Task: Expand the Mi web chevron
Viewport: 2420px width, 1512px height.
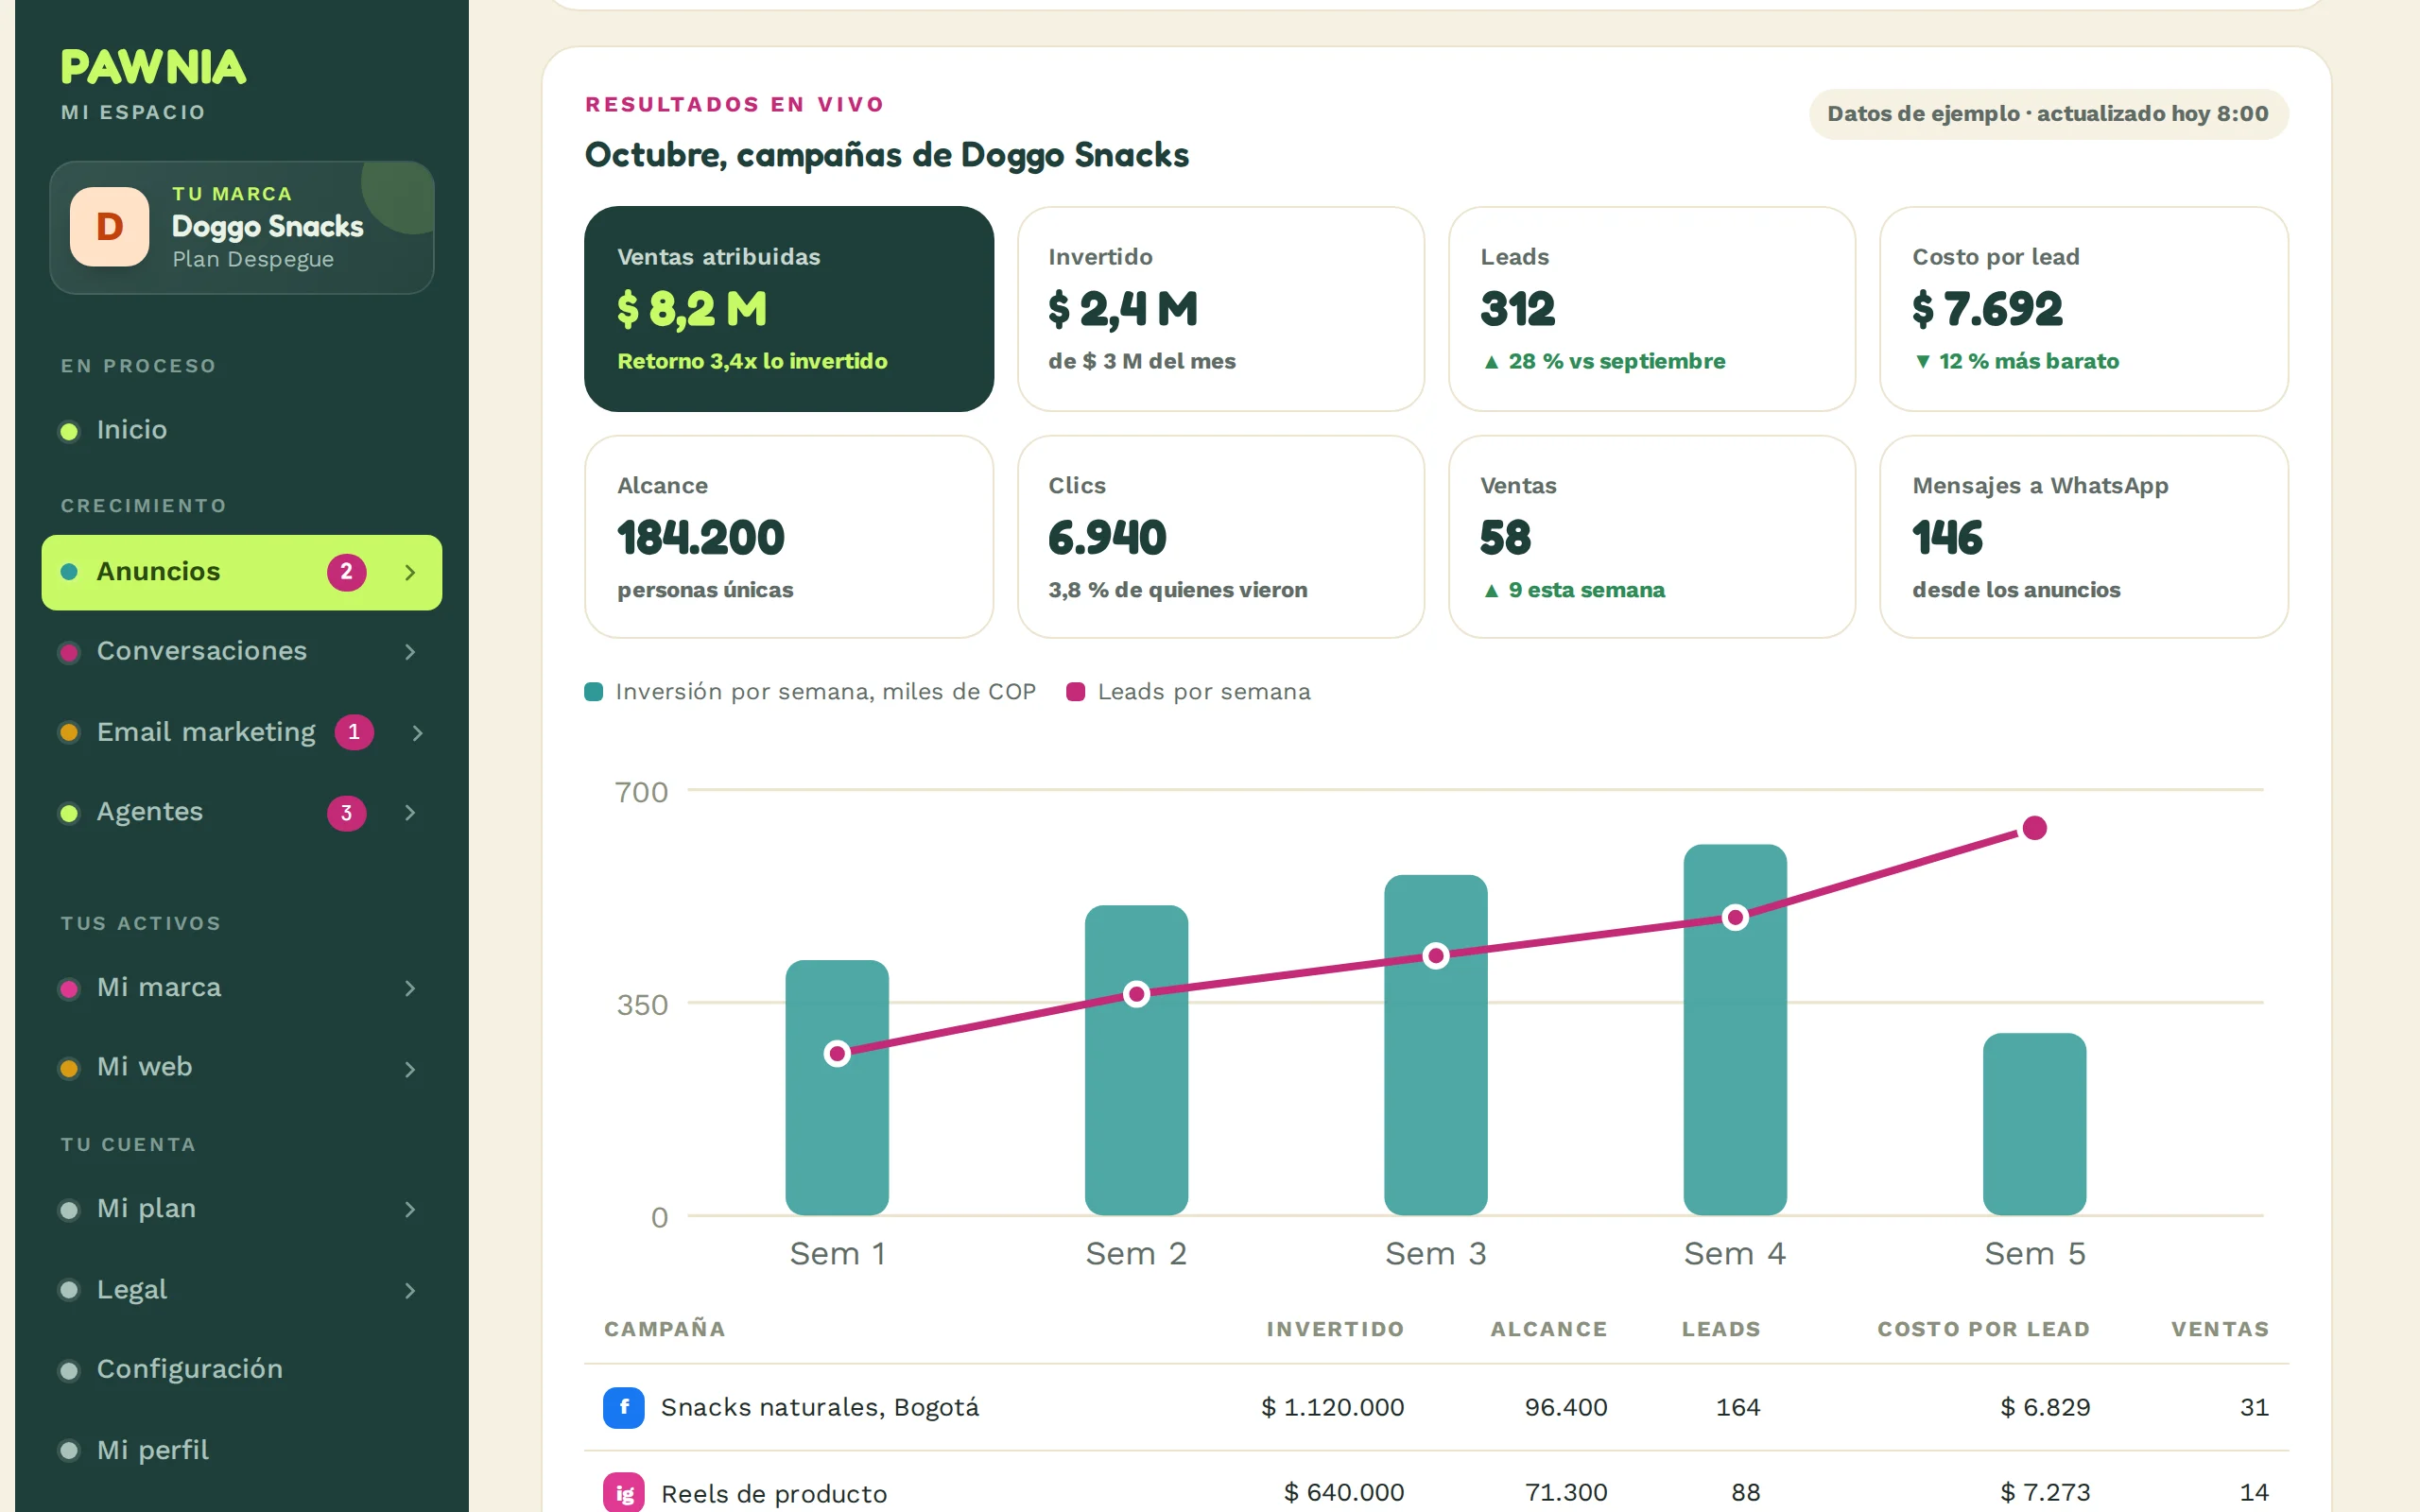Action: (x=410, y=1069)
